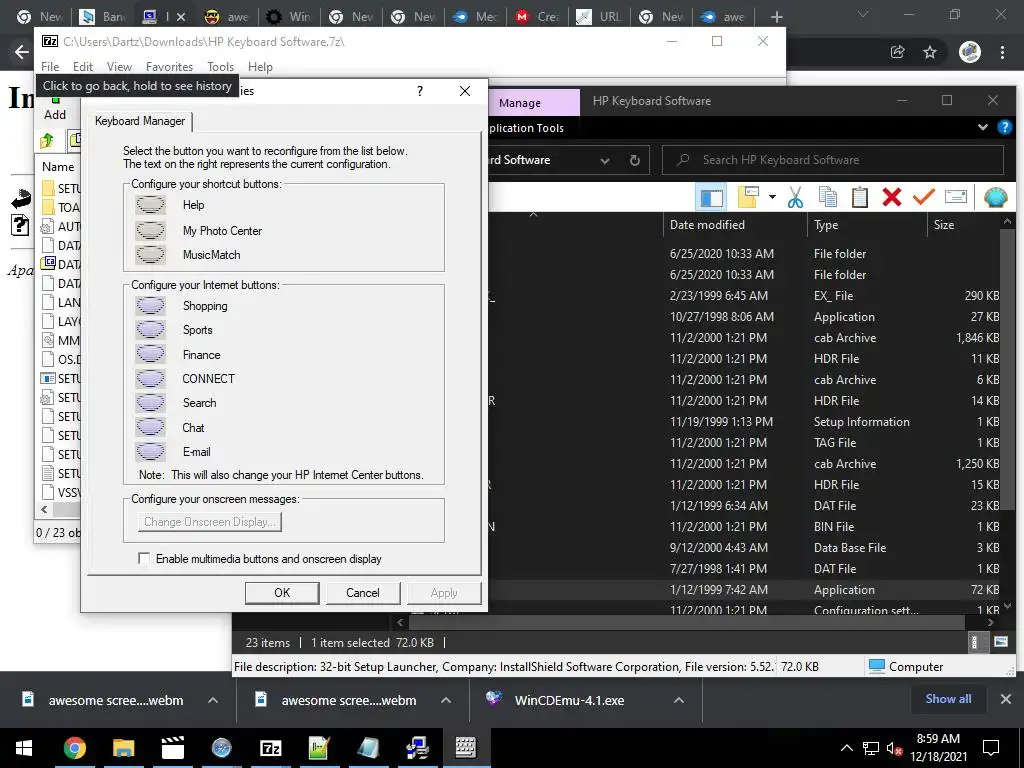Click the Finance Internet button icon
Image resolution: width=1024 pixels, height=768 pixels.
coord(150,355)
